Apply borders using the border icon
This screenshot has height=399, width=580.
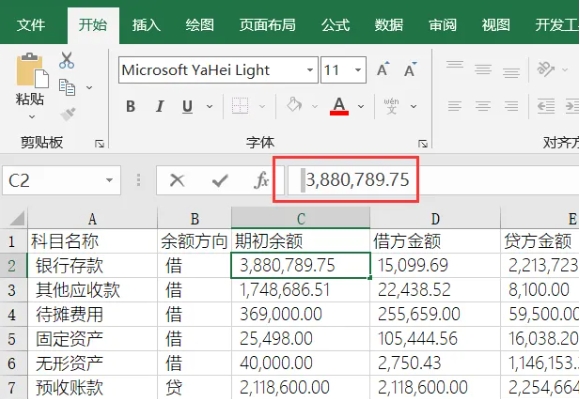tap(240, 106)
